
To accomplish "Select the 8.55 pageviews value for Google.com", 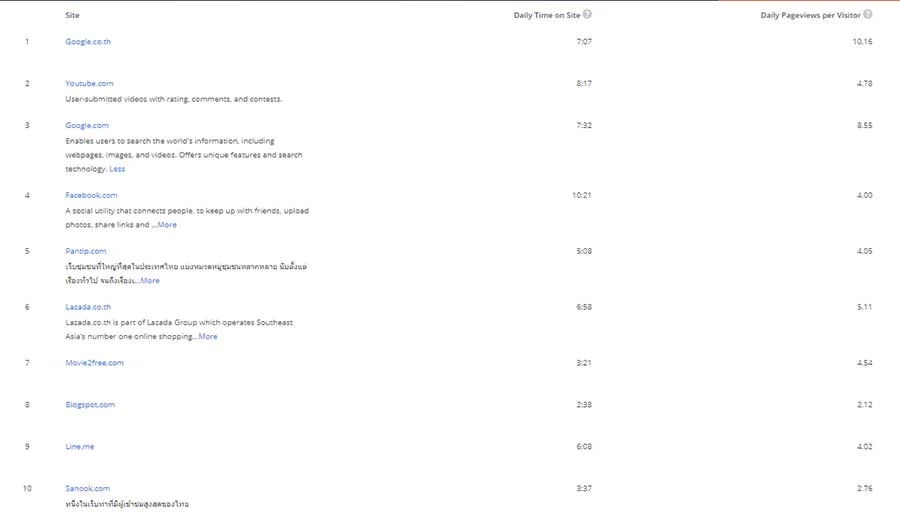I will pyautogui.click(x=864, y=125).
